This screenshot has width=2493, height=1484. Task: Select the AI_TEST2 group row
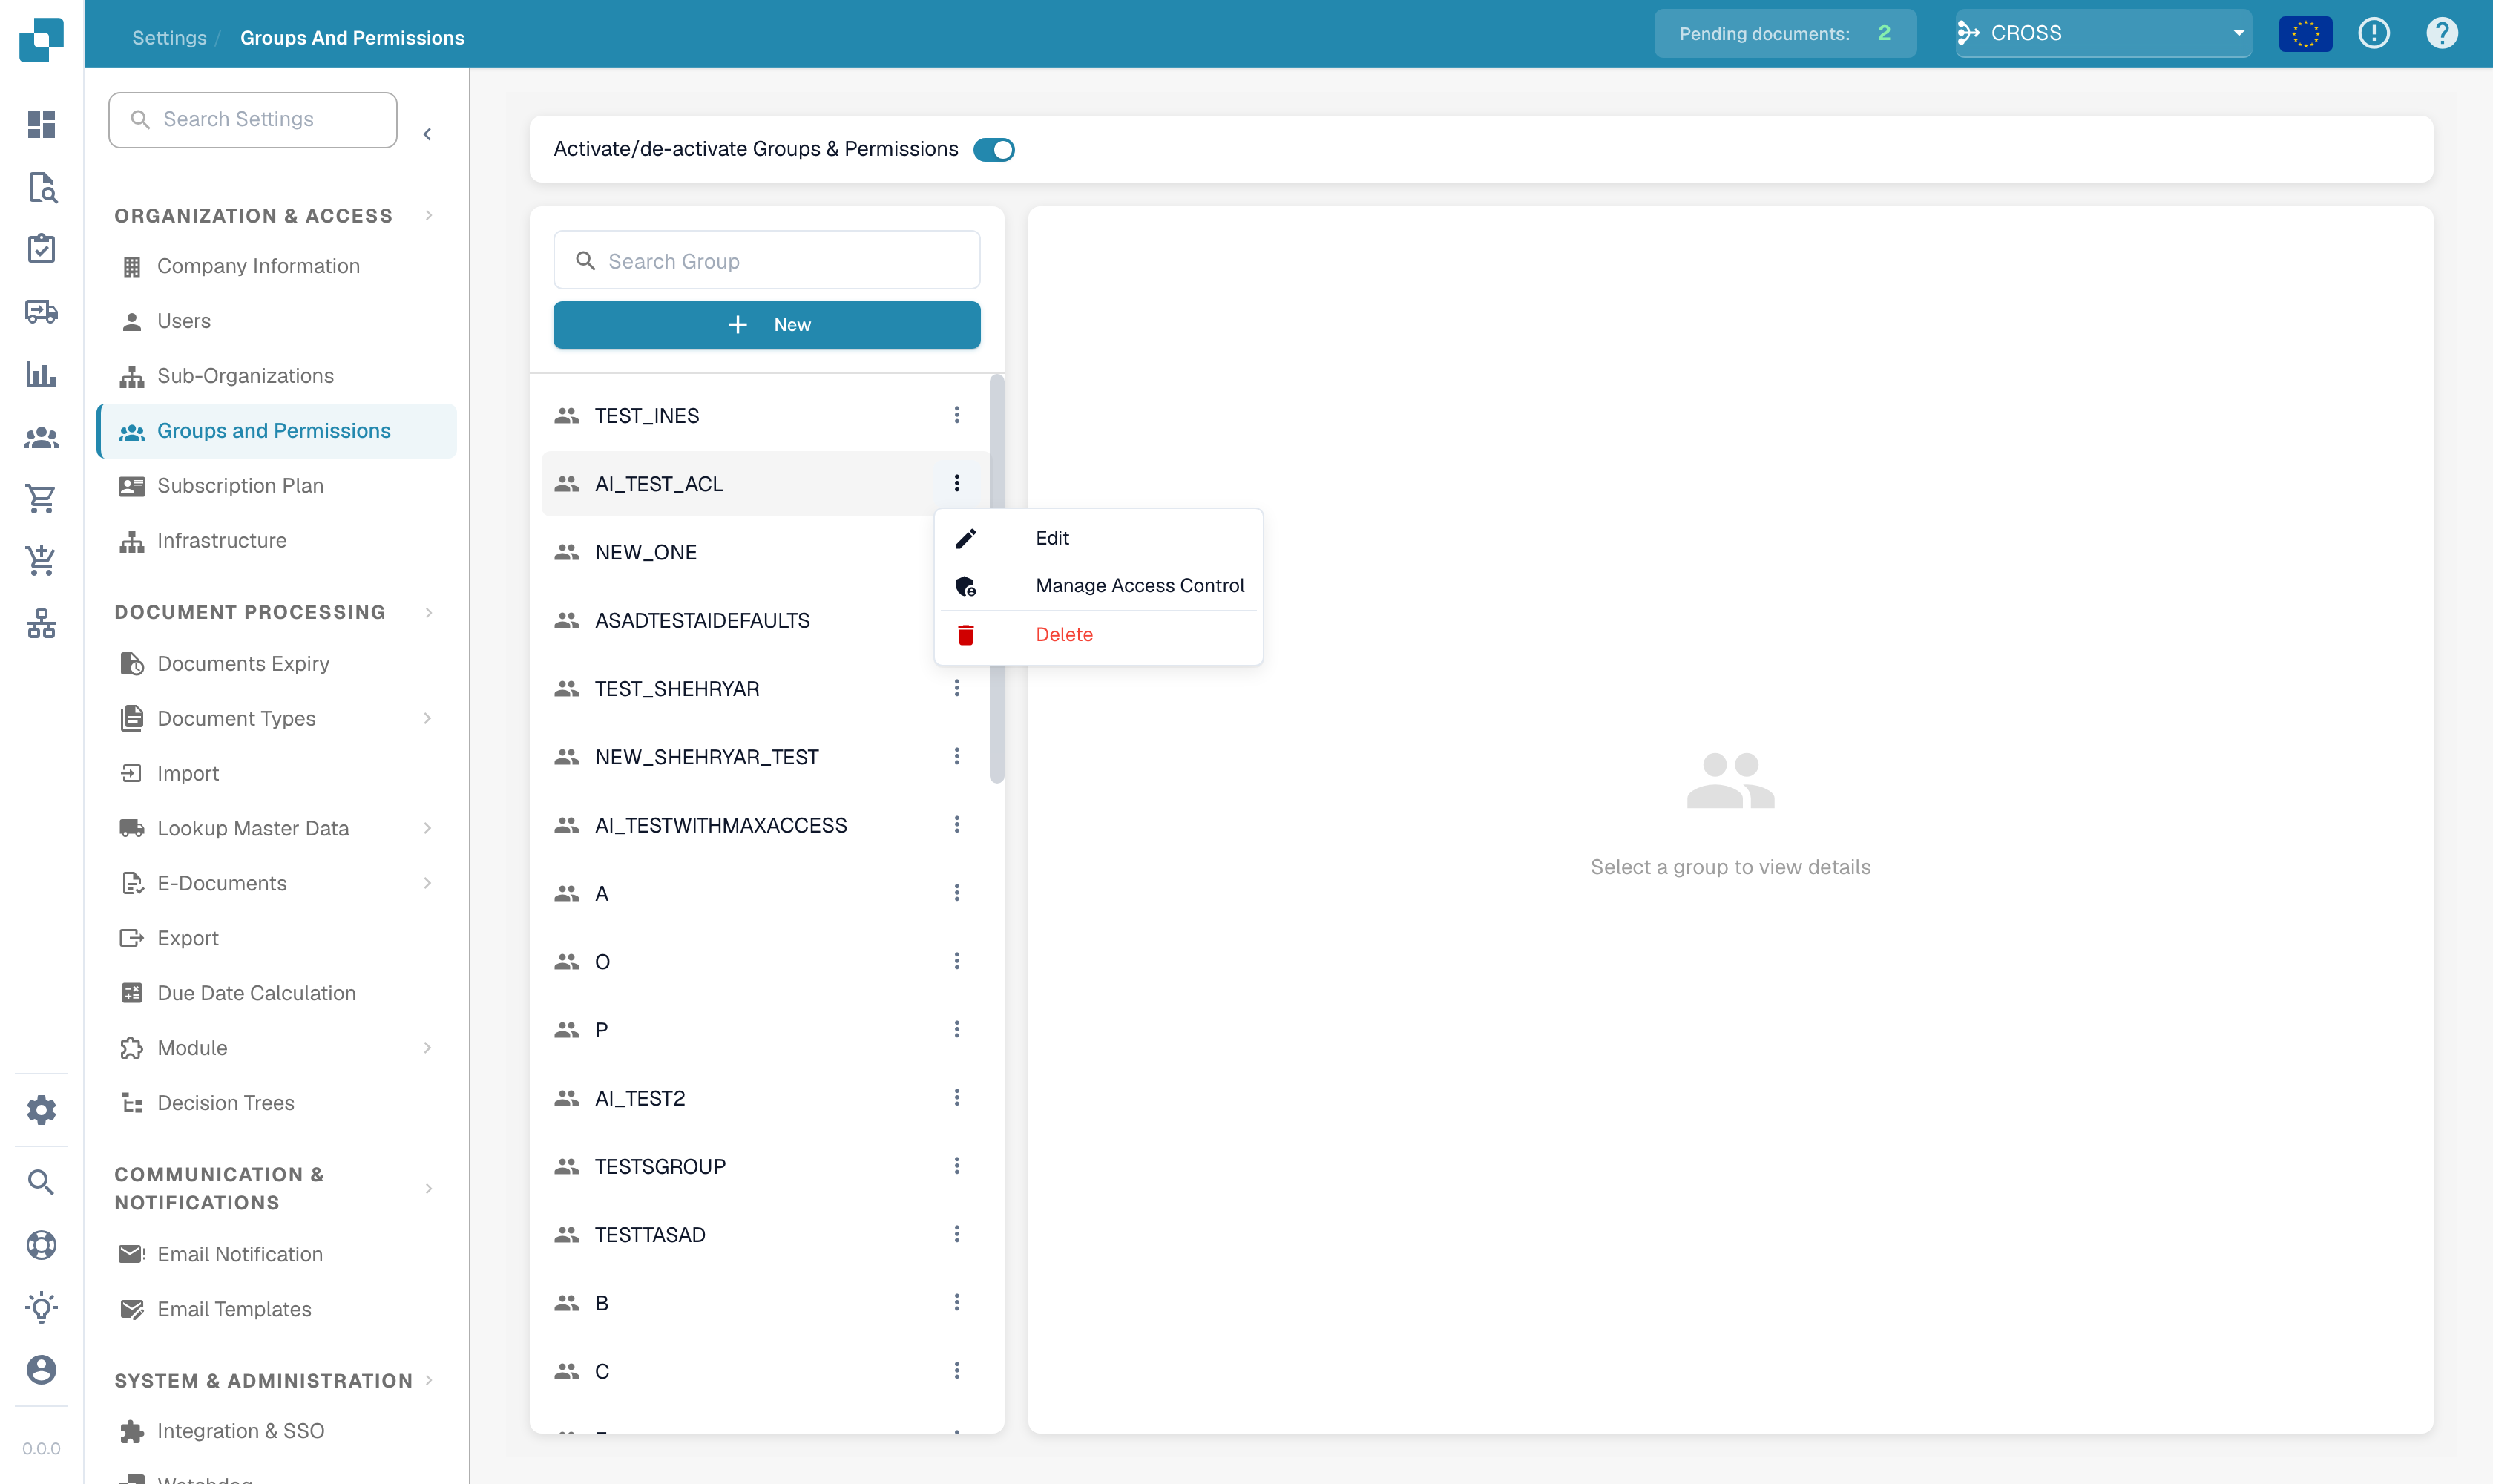(x=765, y=1098)
